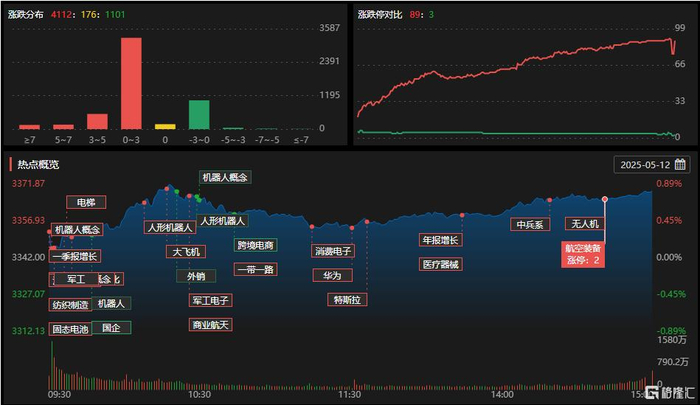This screenshot has width=700, height=405.
Task: Click the 1580万 volume axis label
Action: pyautogui.click(x=672, y=340)
